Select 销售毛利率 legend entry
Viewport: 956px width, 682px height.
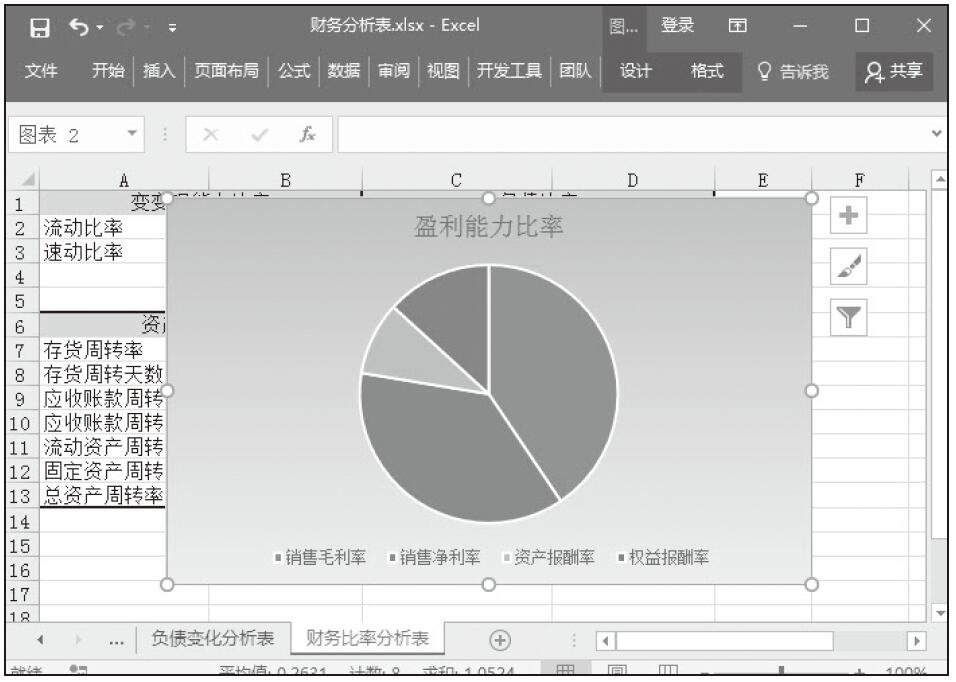[320, 558]
